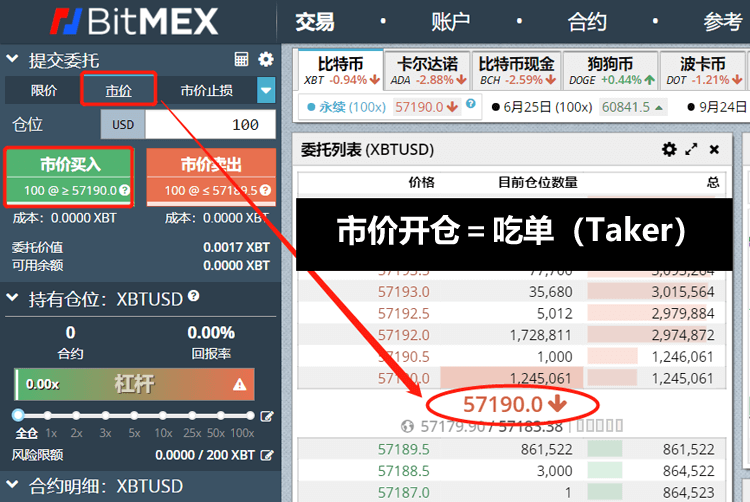Click the 仓位 quantity input field

[x=210, y=124]
